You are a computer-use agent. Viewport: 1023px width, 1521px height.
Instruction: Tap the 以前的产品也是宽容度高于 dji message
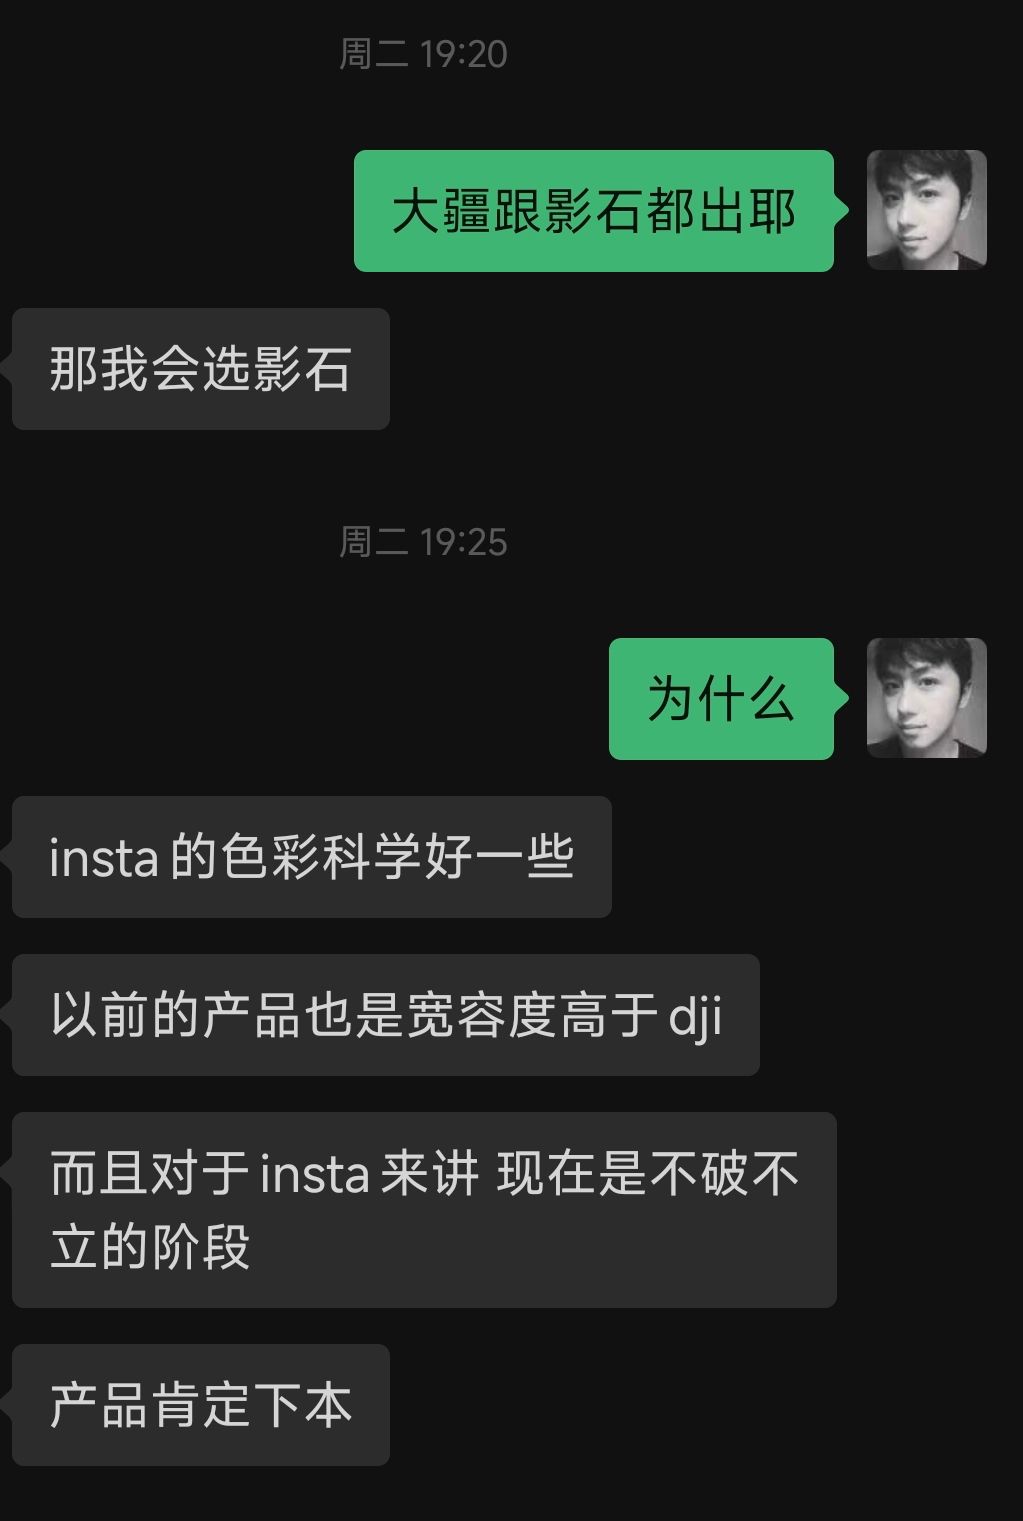pos(386,1015)
